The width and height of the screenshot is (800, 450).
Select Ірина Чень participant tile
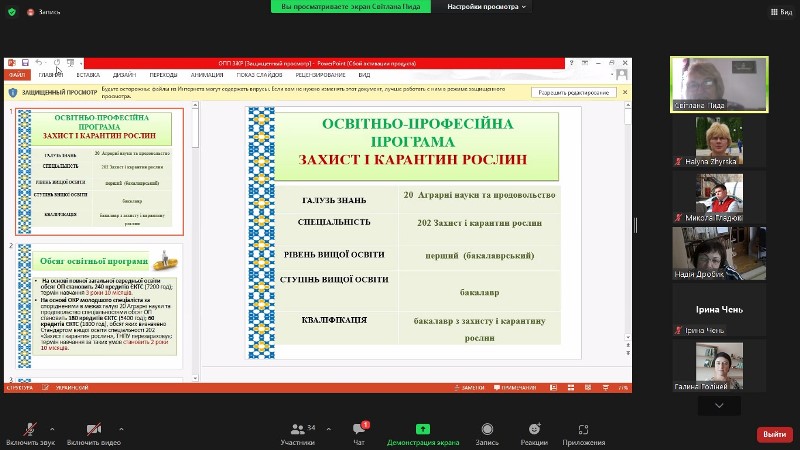[x=719, y=310]
